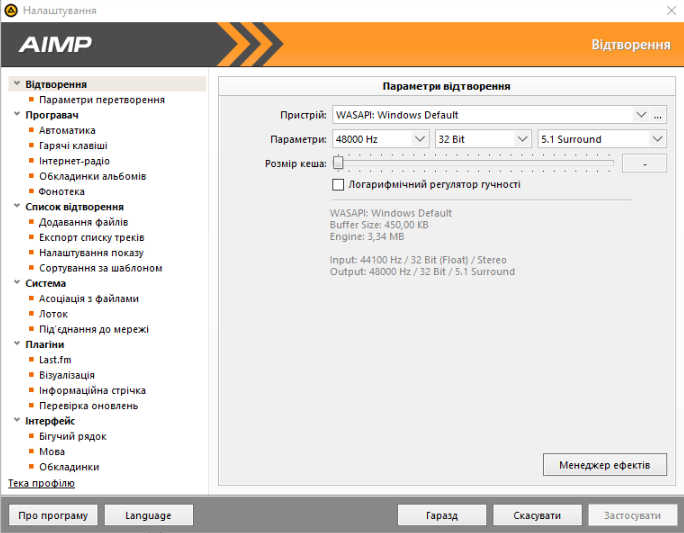
Task: Collapse the Відтворення tree section
Action: (x=17, y=83)
